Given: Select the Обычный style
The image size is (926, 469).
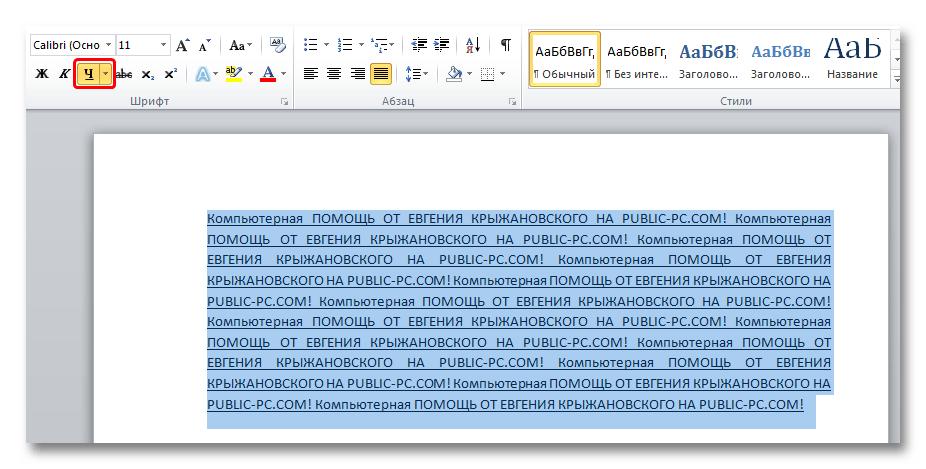Looking at the screenshot, I should point(565,60).
